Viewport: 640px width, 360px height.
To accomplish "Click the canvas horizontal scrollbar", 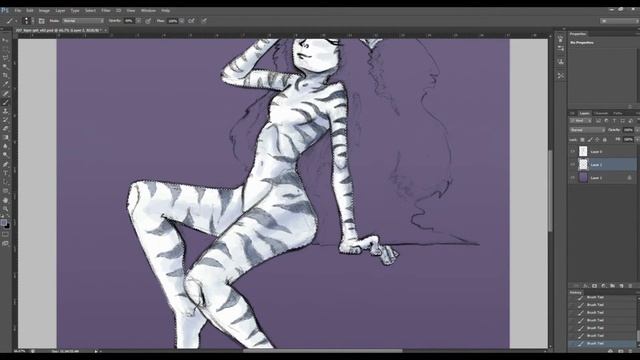I will [x=322, y=350].
